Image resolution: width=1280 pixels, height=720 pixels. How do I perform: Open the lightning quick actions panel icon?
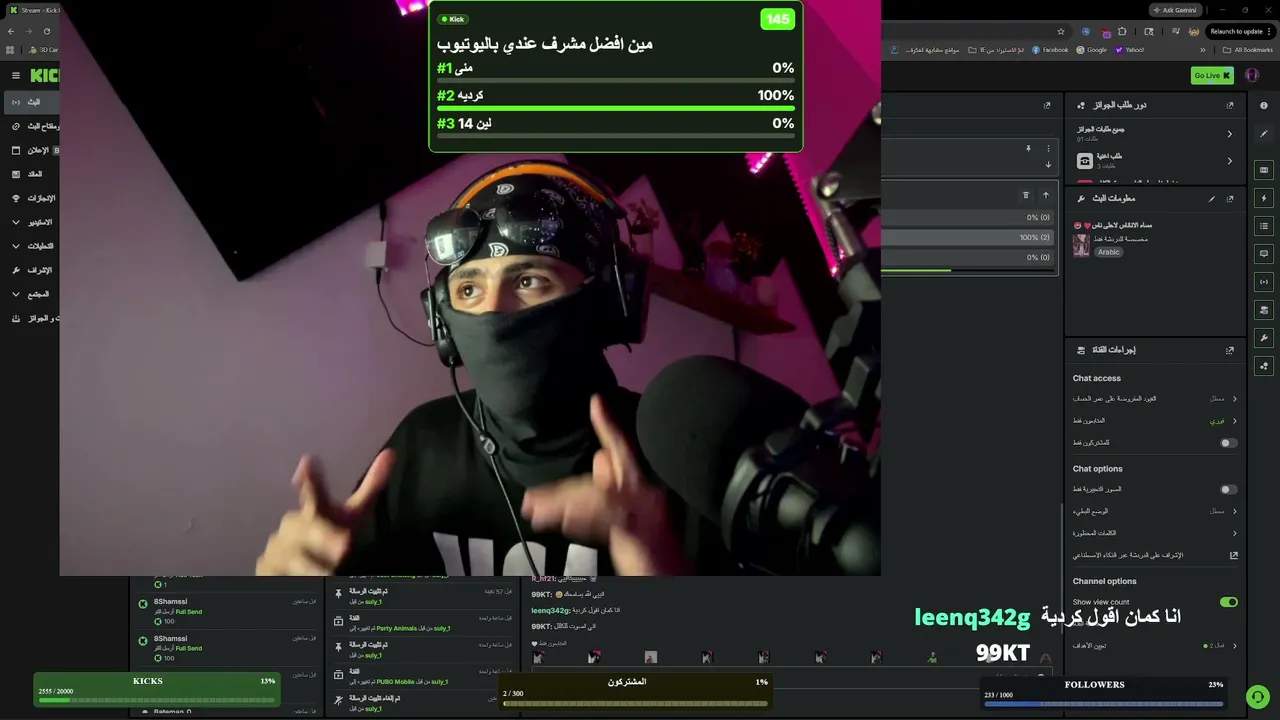point(1264,198)
